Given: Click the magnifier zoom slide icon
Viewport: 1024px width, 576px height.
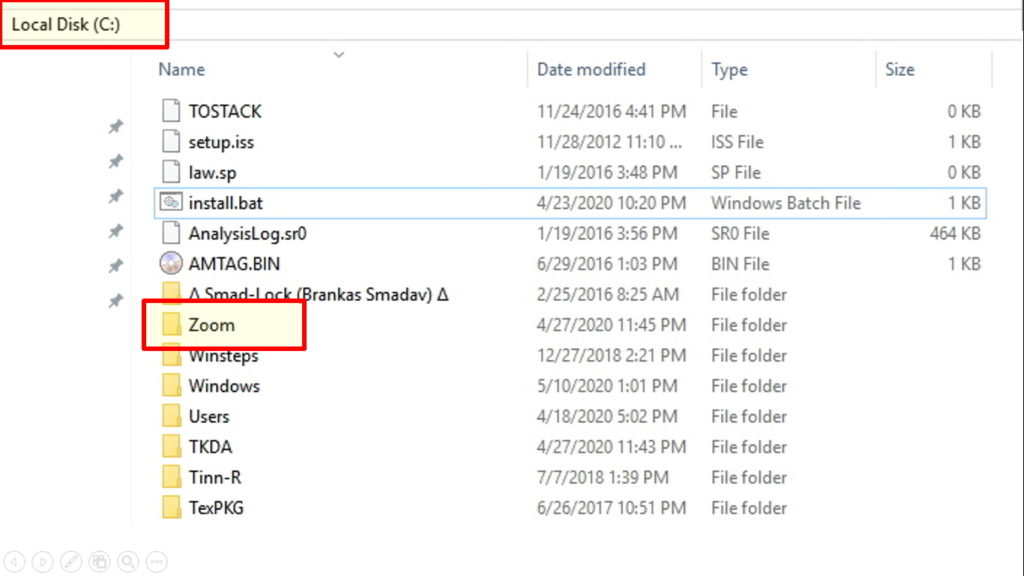Looking at the screenshot, I should (127, 561).
